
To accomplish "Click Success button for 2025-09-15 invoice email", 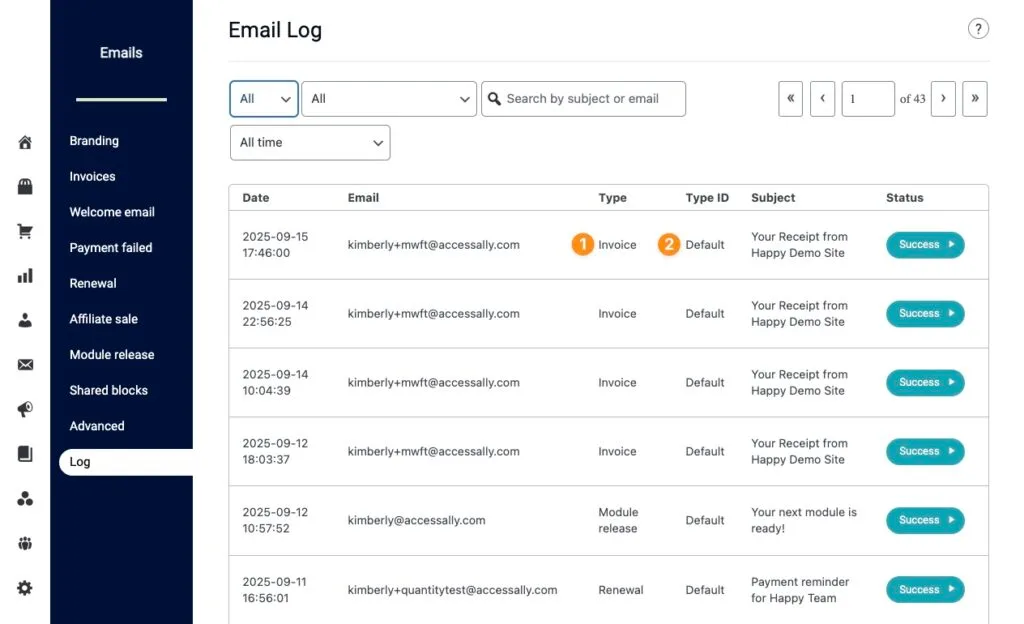I will (925, 245).
